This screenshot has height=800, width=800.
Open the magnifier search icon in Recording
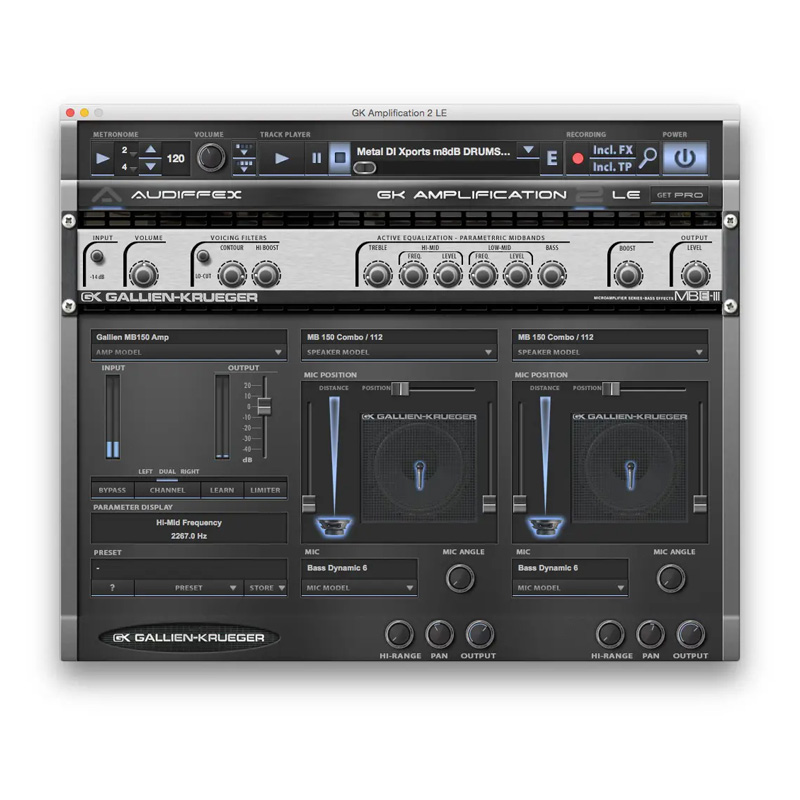pos(649,157)
